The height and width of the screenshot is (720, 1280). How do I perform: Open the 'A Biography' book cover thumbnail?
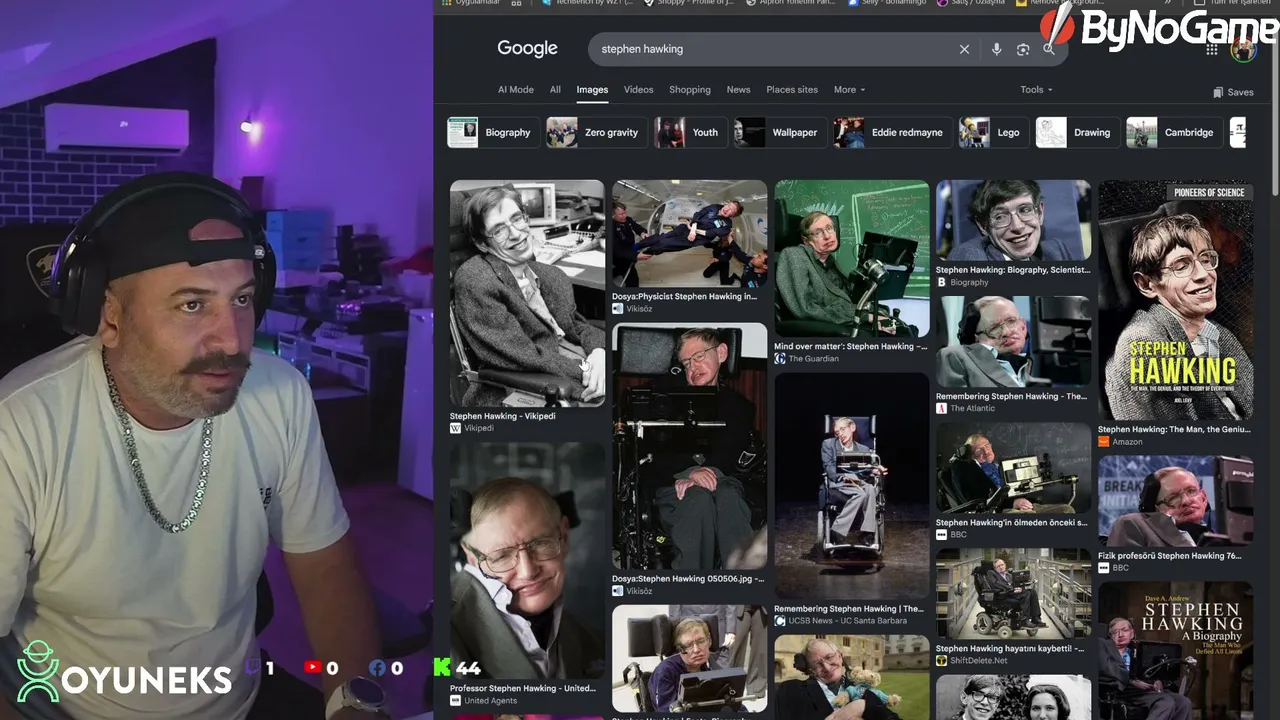point(1175,651)
